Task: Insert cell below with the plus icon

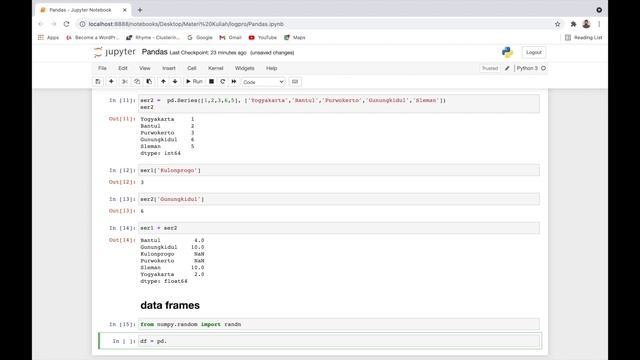Action: pyautogui.click(x=111, y=82)
